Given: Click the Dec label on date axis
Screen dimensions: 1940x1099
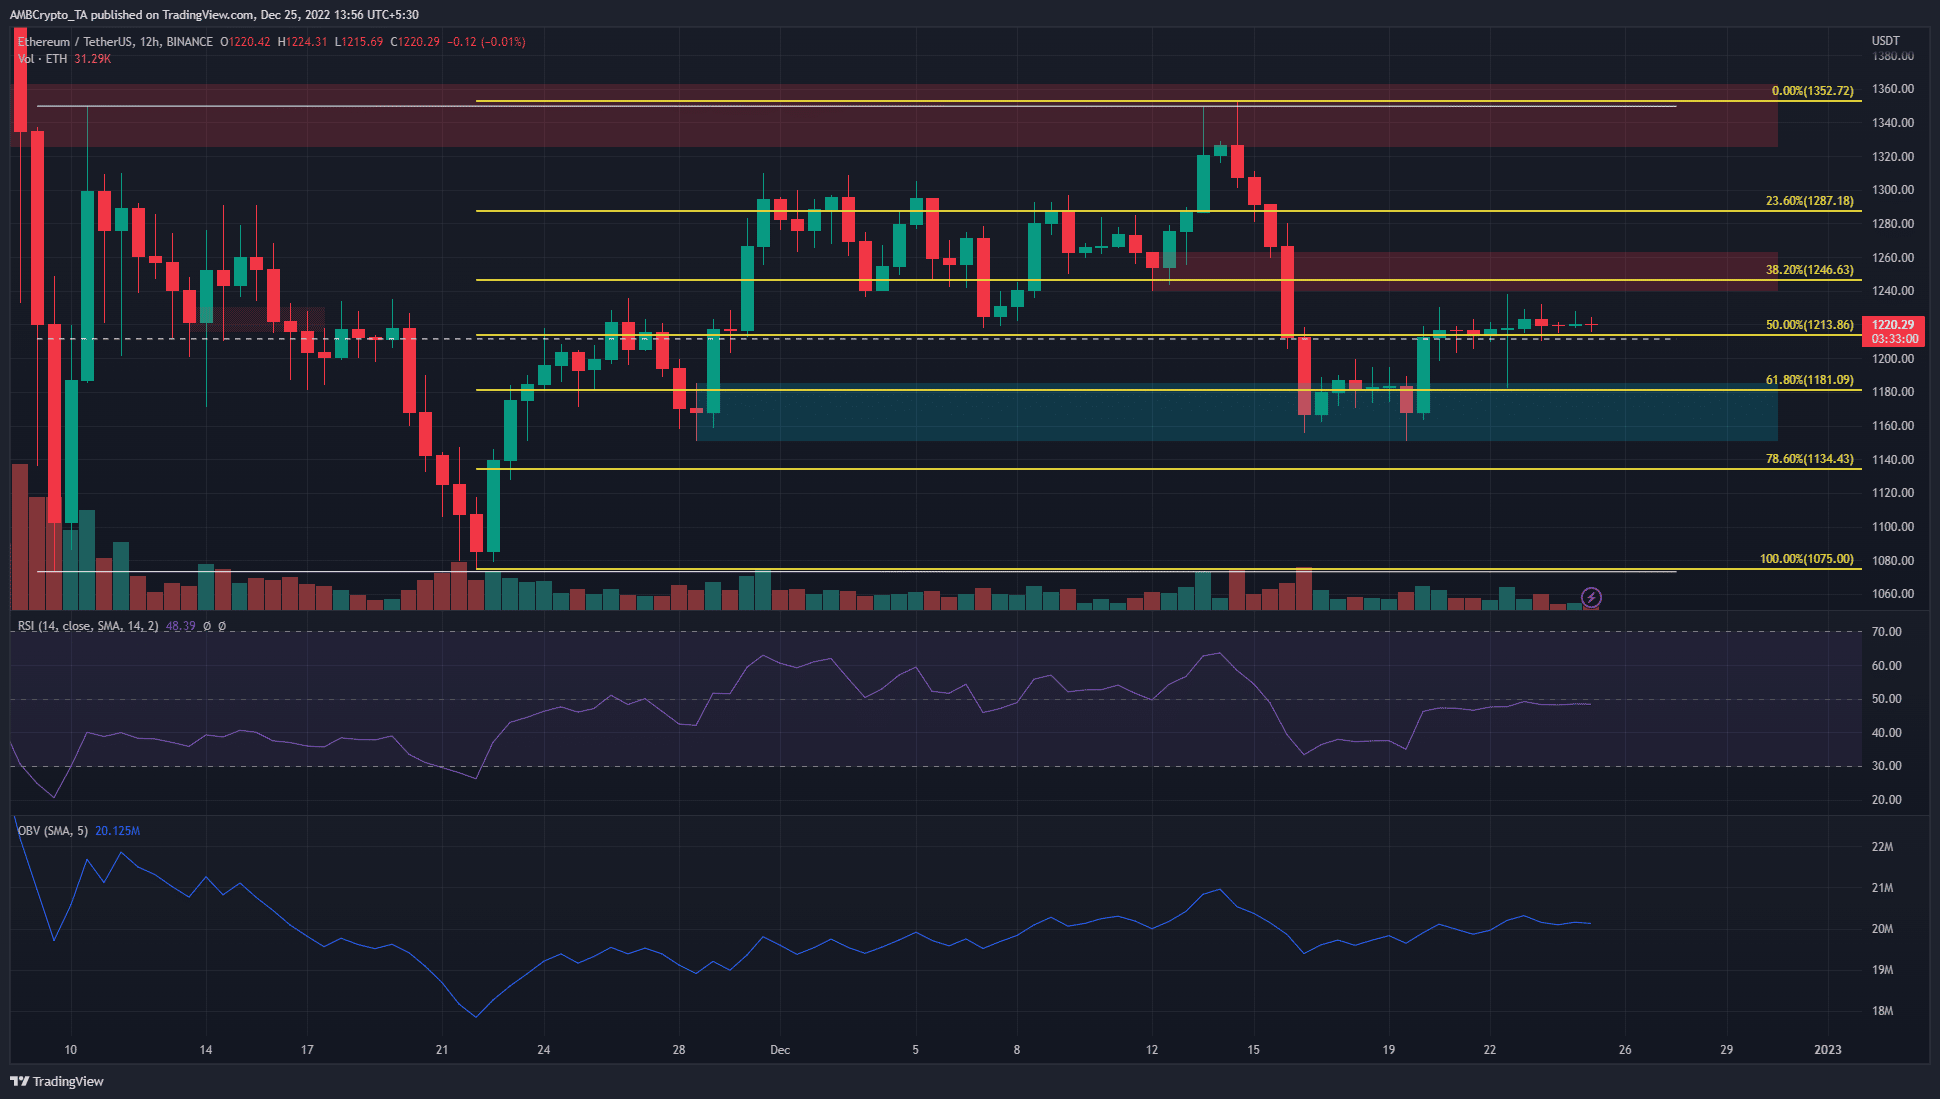Looking at the screenshot, I should [x=780, y=1050].
